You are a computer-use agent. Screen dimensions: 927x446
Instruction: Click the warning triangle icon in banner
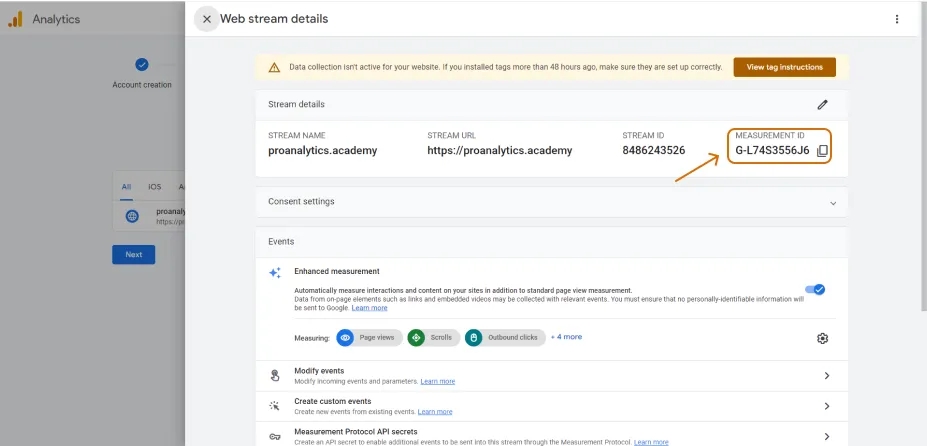pos(274,67)
